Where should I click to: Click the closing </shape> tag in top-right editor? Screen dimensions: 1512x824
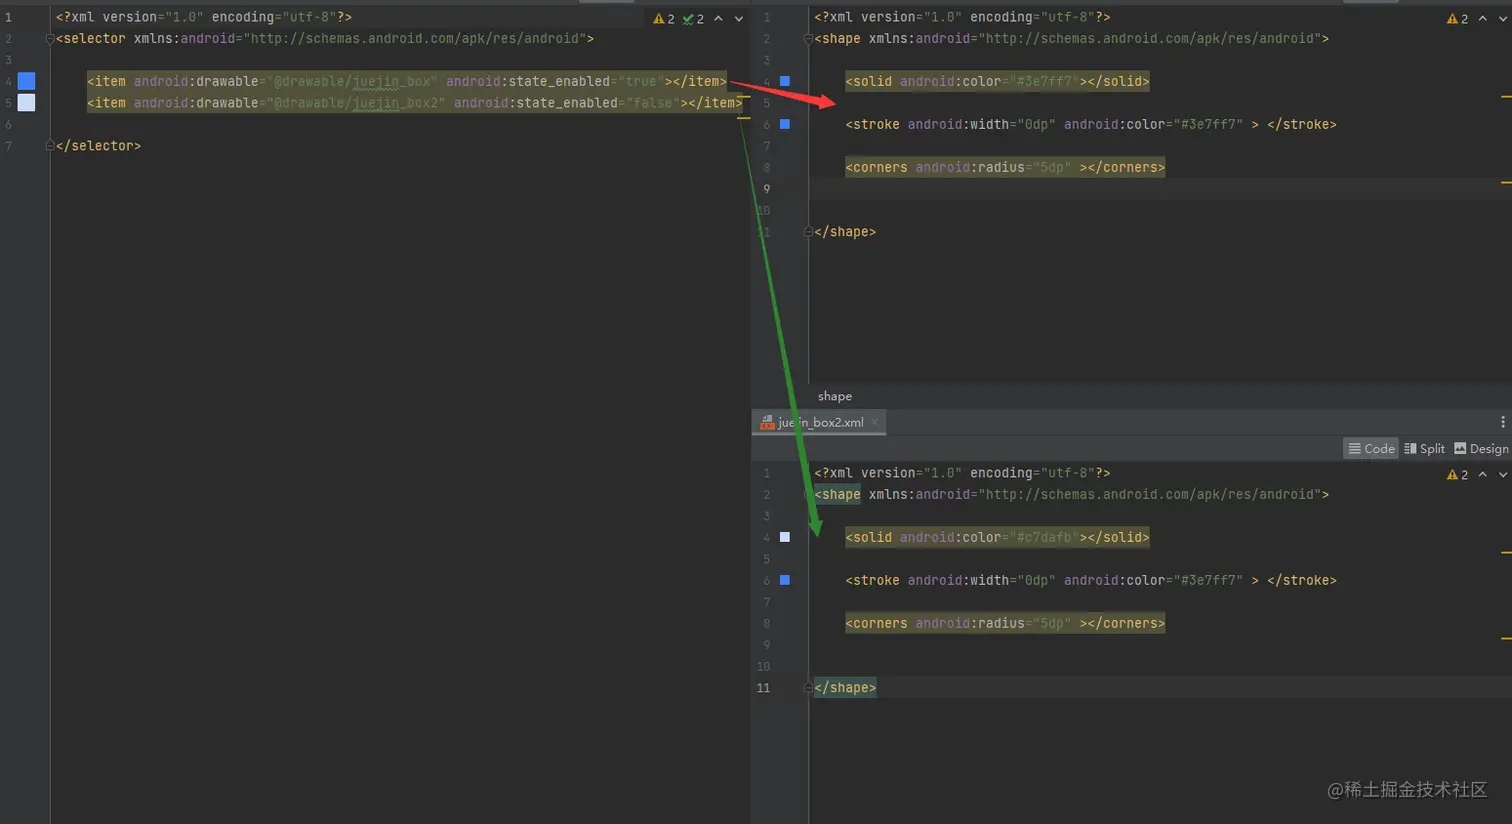pyautogui.click(x=845, y=232)
